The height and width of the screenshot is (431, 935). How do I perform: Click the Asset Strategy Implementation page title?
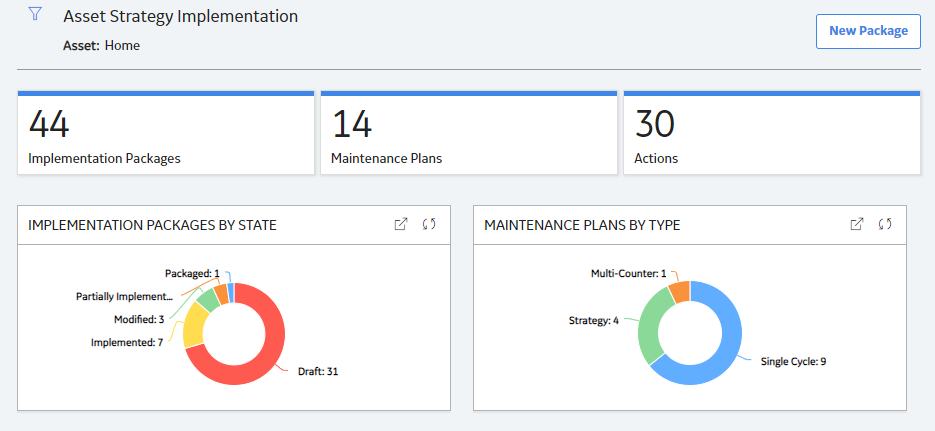coord(181,17)
